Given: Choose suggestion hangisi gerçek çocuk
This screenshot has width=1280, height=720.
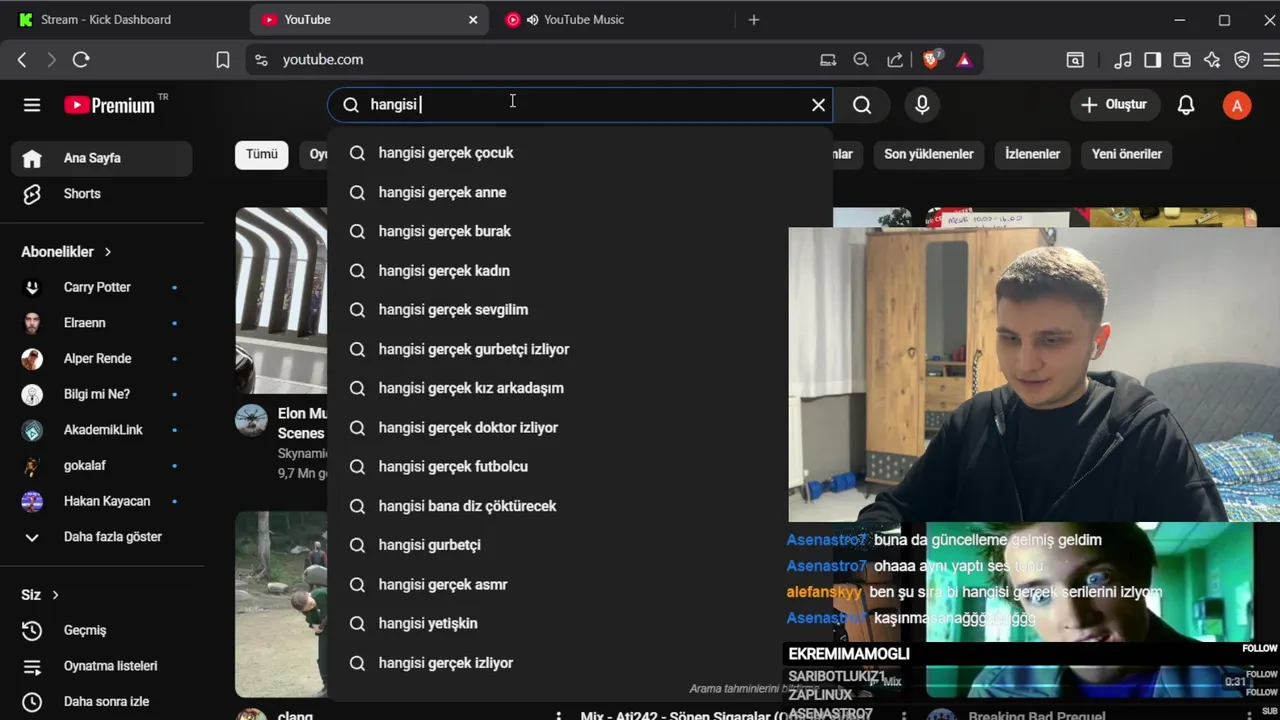Looking at the screenshot, I should tap(580, 153).
